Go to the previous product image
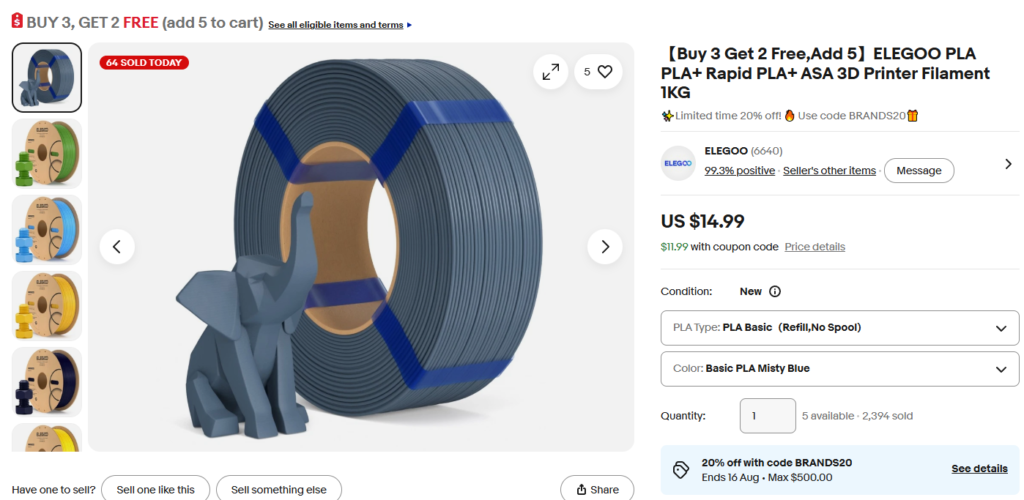Viewport: 1024px width, 500px height. [x=117, y=247]
